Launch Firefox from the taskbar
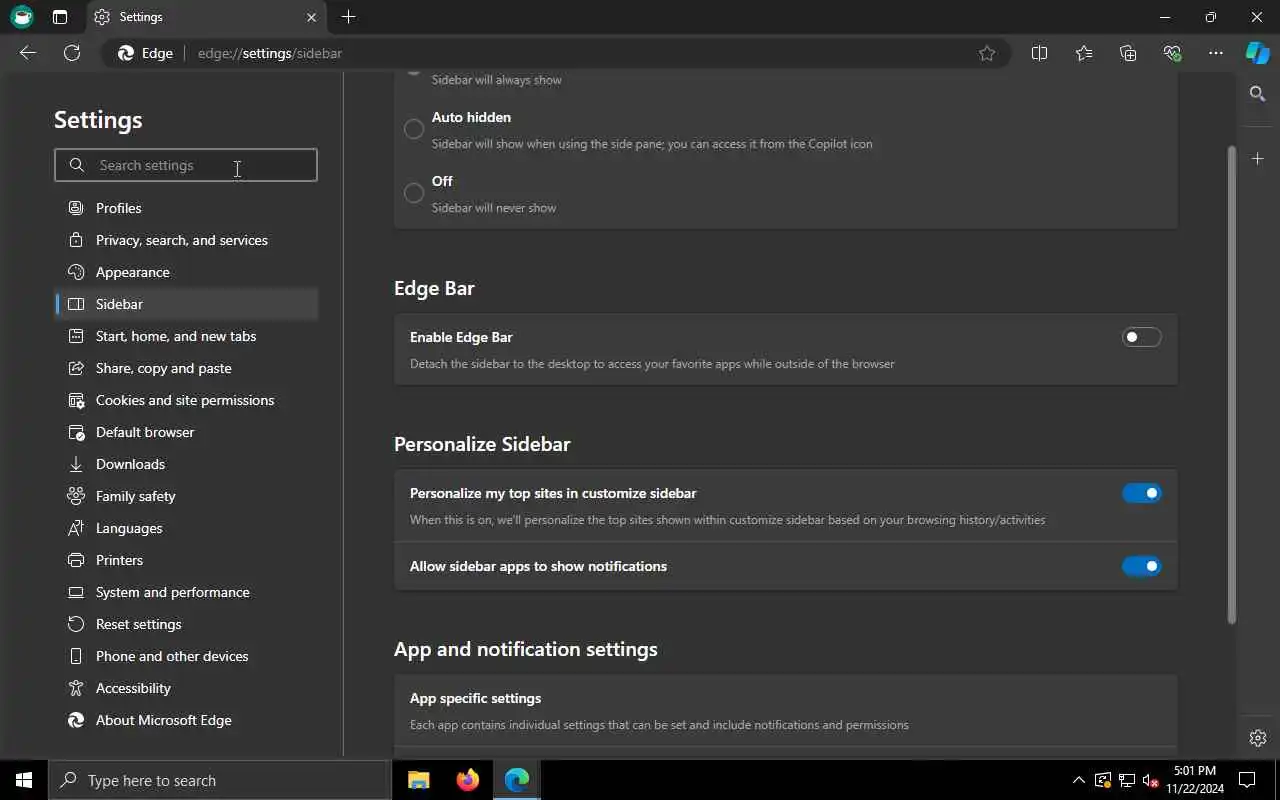This screenshot has width=1280, height=800. pos(468,780)
